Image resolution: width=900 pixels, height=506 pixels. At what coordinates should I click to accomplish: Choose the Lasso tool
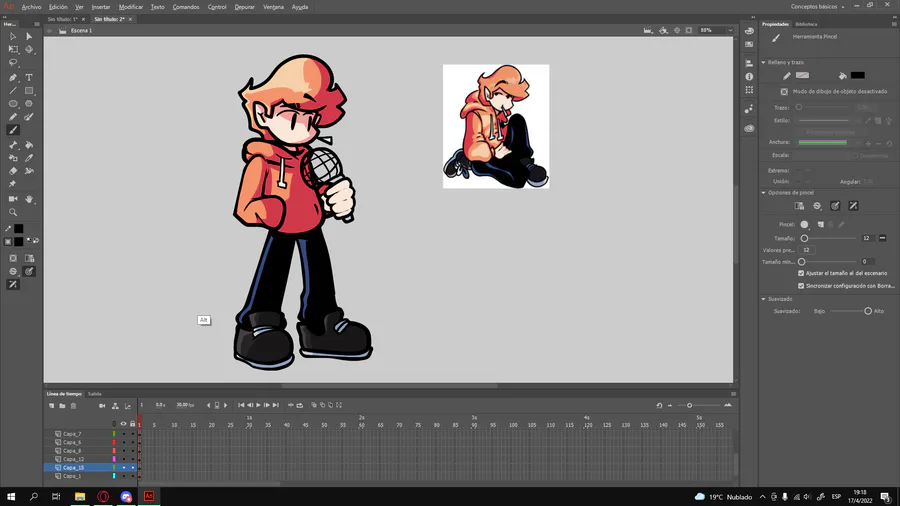(x=13, y=63)
